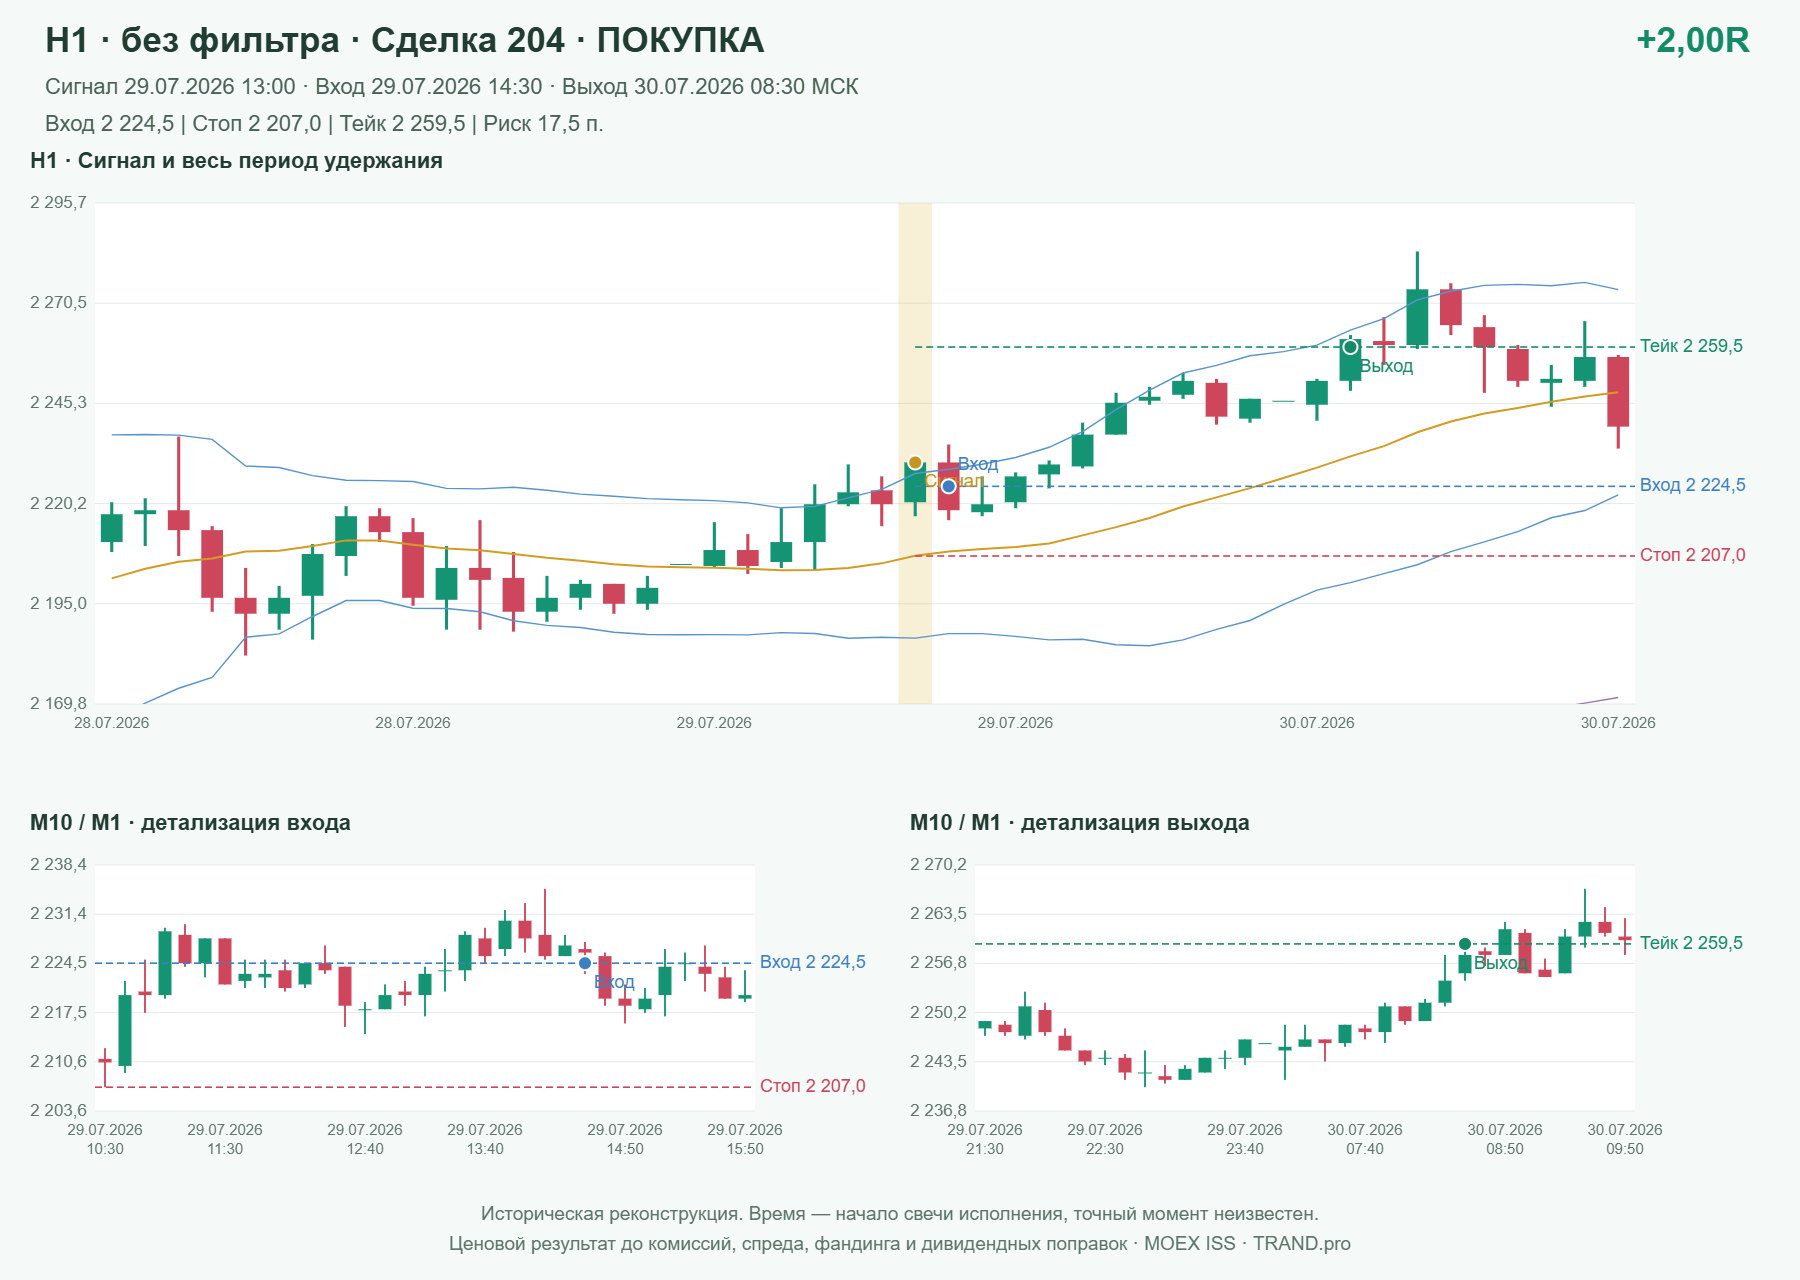This screenshot has width=1800, height=1280.
Task: Click the +2,00R result value
Action: click(1692, 40)
